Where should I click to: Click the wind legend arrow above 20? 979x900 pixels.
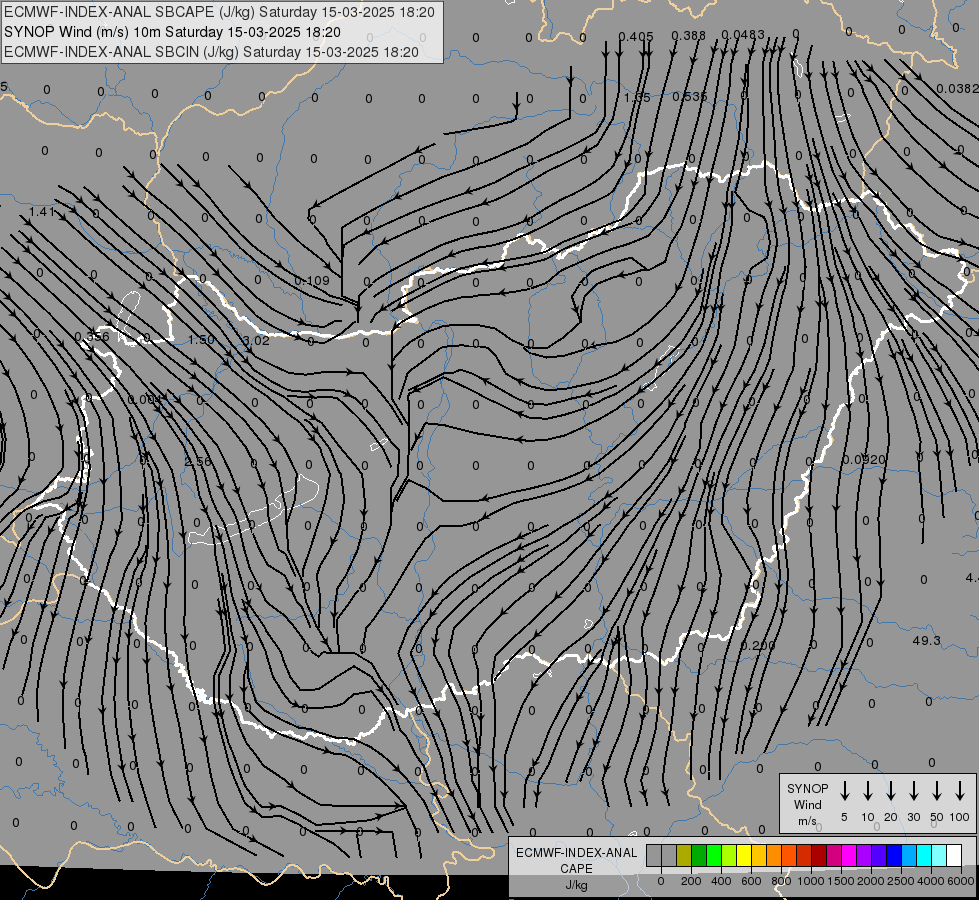pos(890,791)
